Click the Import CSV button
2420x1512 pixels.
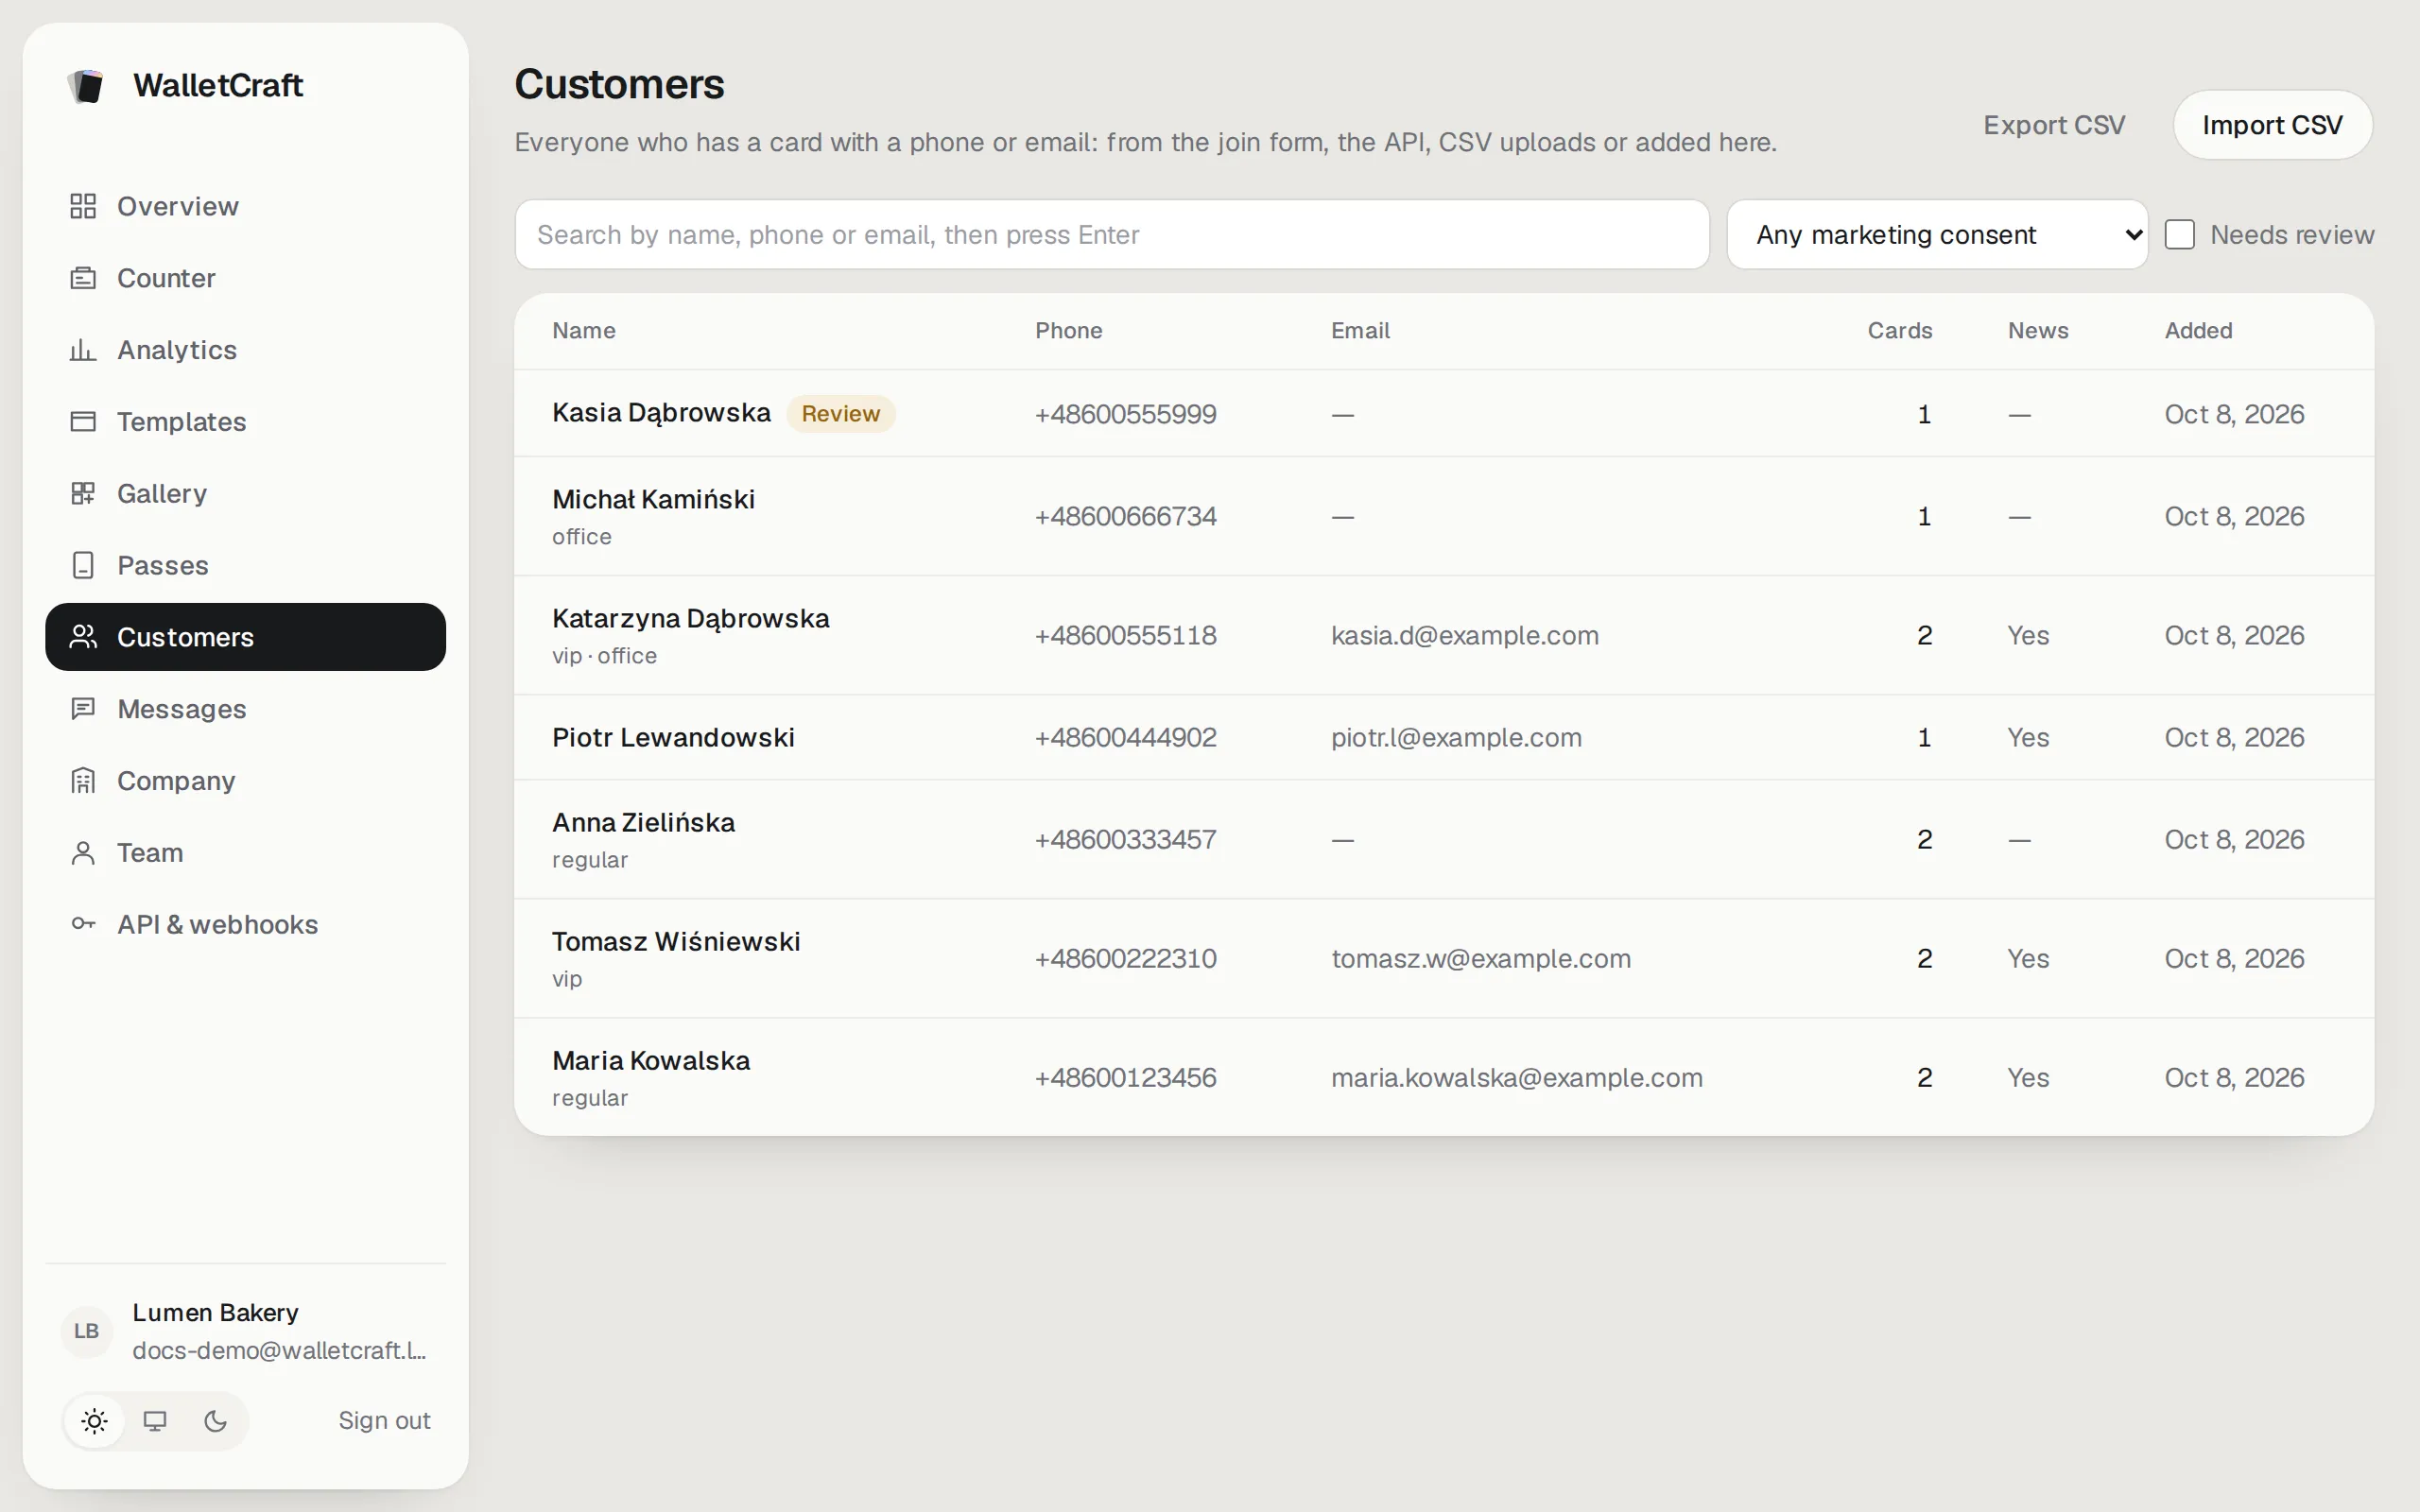pyautogui.click(x=2272, y=125)
